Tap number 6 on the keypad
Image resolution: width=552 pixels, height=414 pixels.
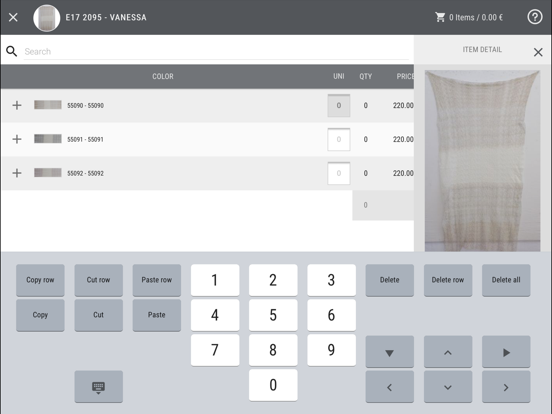(x=331, y=315)
